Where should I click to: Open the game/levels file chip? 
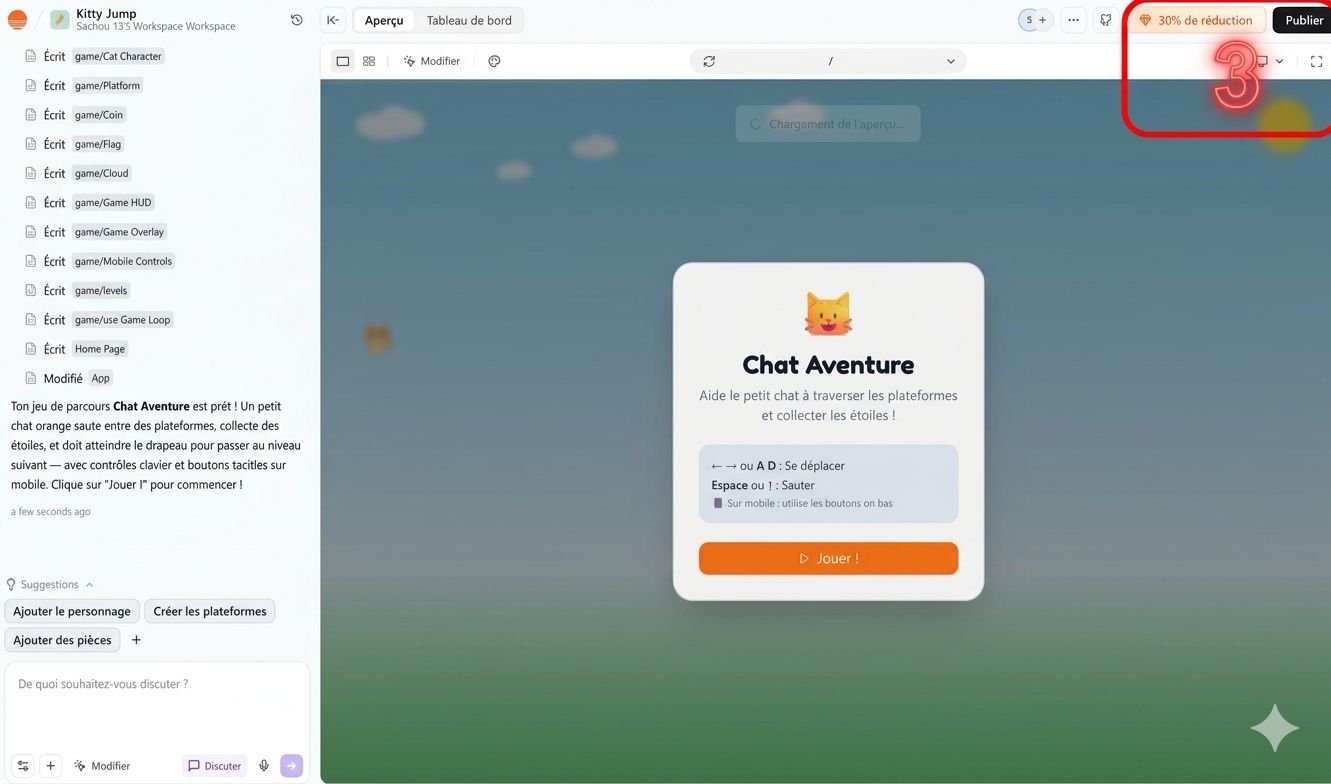coord(101,290)
